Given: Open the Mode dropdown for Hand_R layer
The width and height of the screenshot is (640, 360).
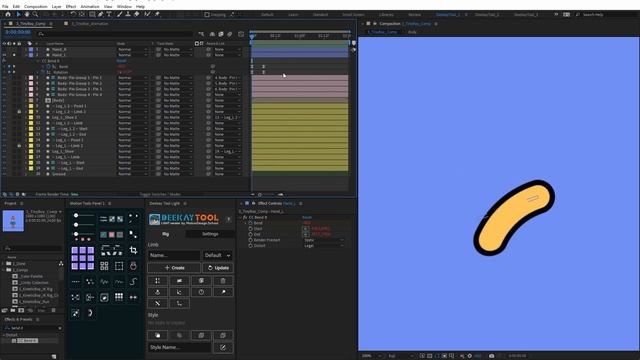Looking at the screenshot, I should tap(132, 49).
